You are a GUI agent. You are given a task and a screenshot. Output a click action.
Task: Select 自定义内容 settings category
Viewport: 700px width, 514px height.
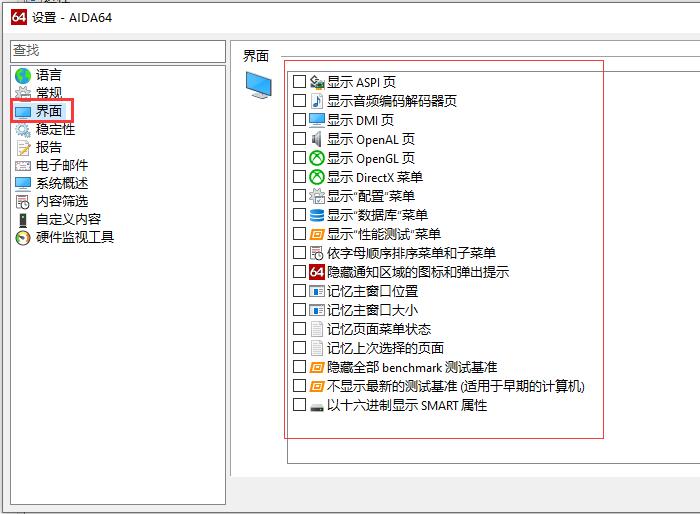(68, 219)
